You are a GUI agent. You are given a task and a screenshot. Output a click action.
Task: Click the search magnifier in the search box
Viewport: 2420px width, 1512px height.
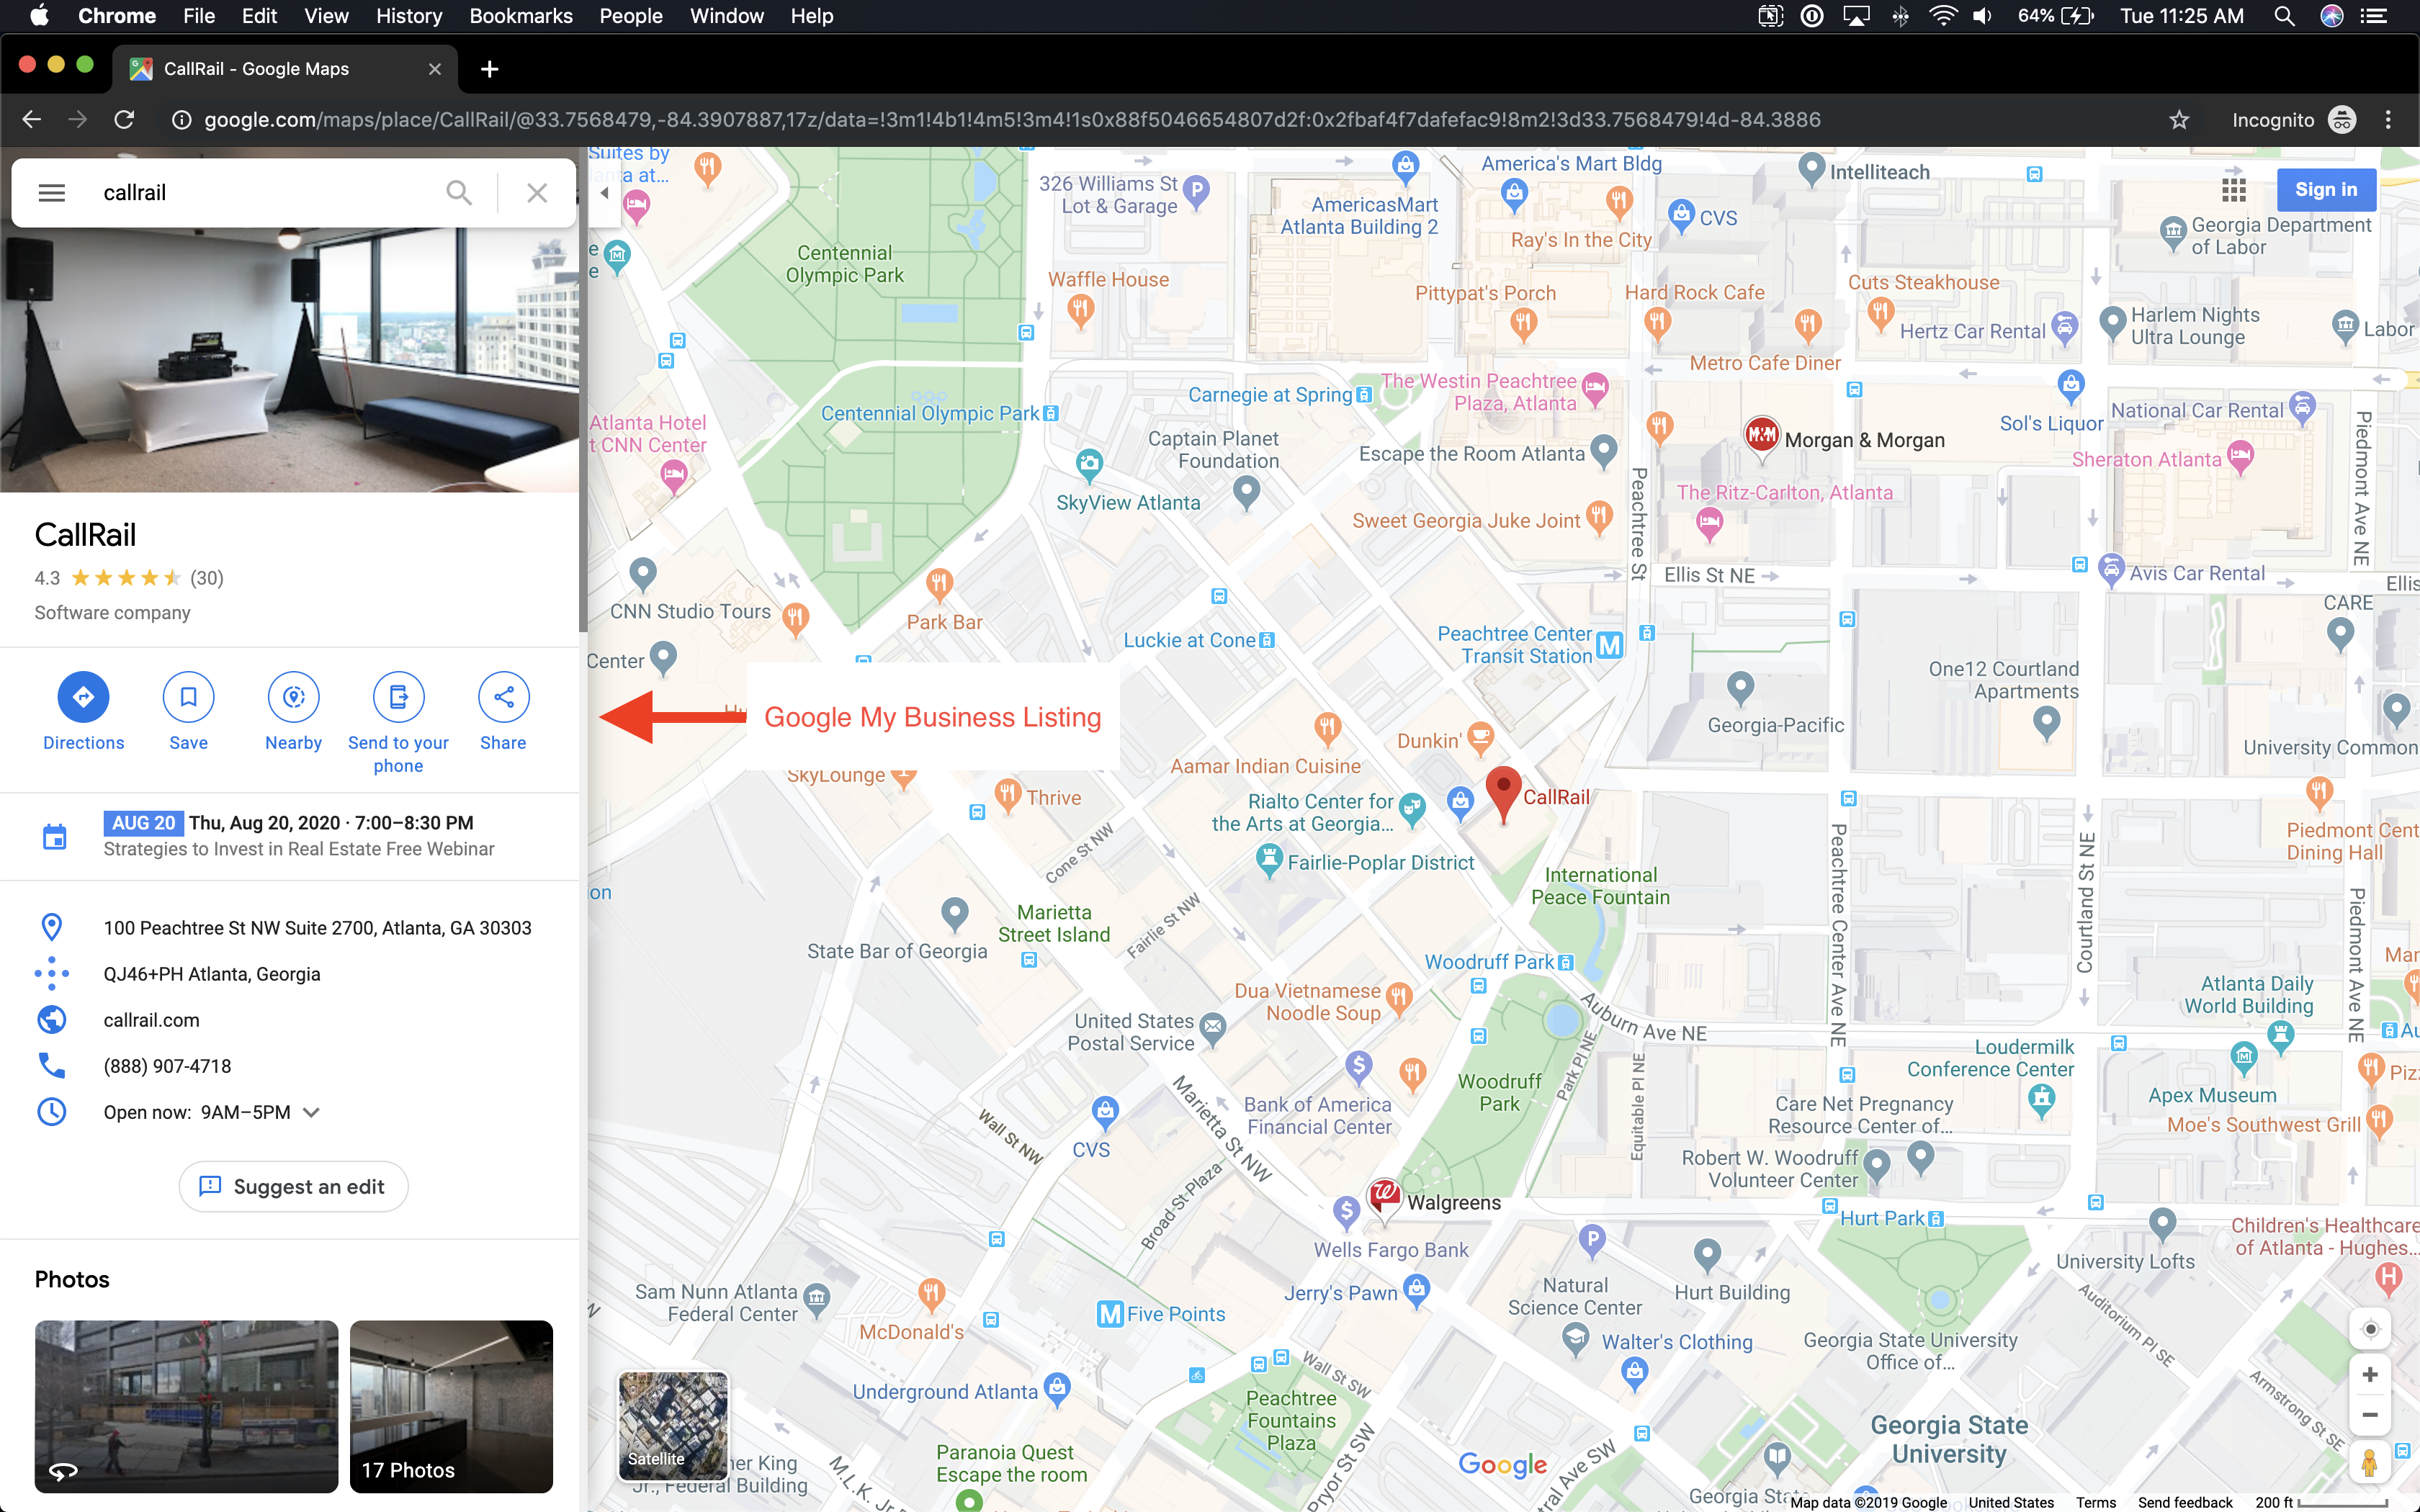459,192
